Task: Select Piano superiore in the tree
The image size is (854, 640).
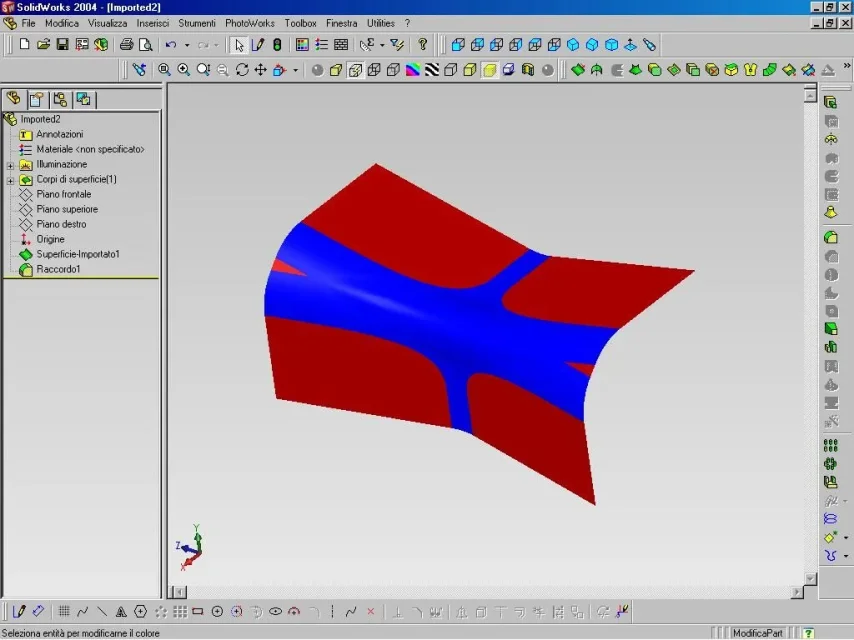Action: point(67,209)
